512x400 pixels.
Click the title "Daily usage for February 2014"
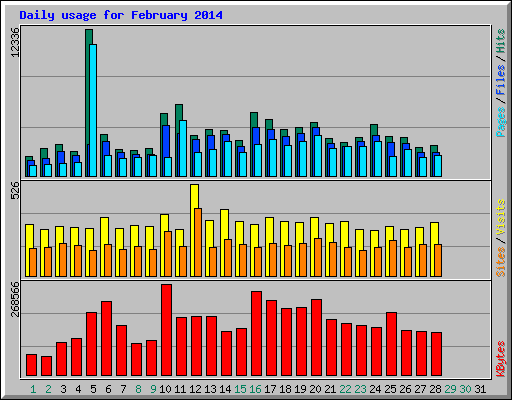[121, 15]
